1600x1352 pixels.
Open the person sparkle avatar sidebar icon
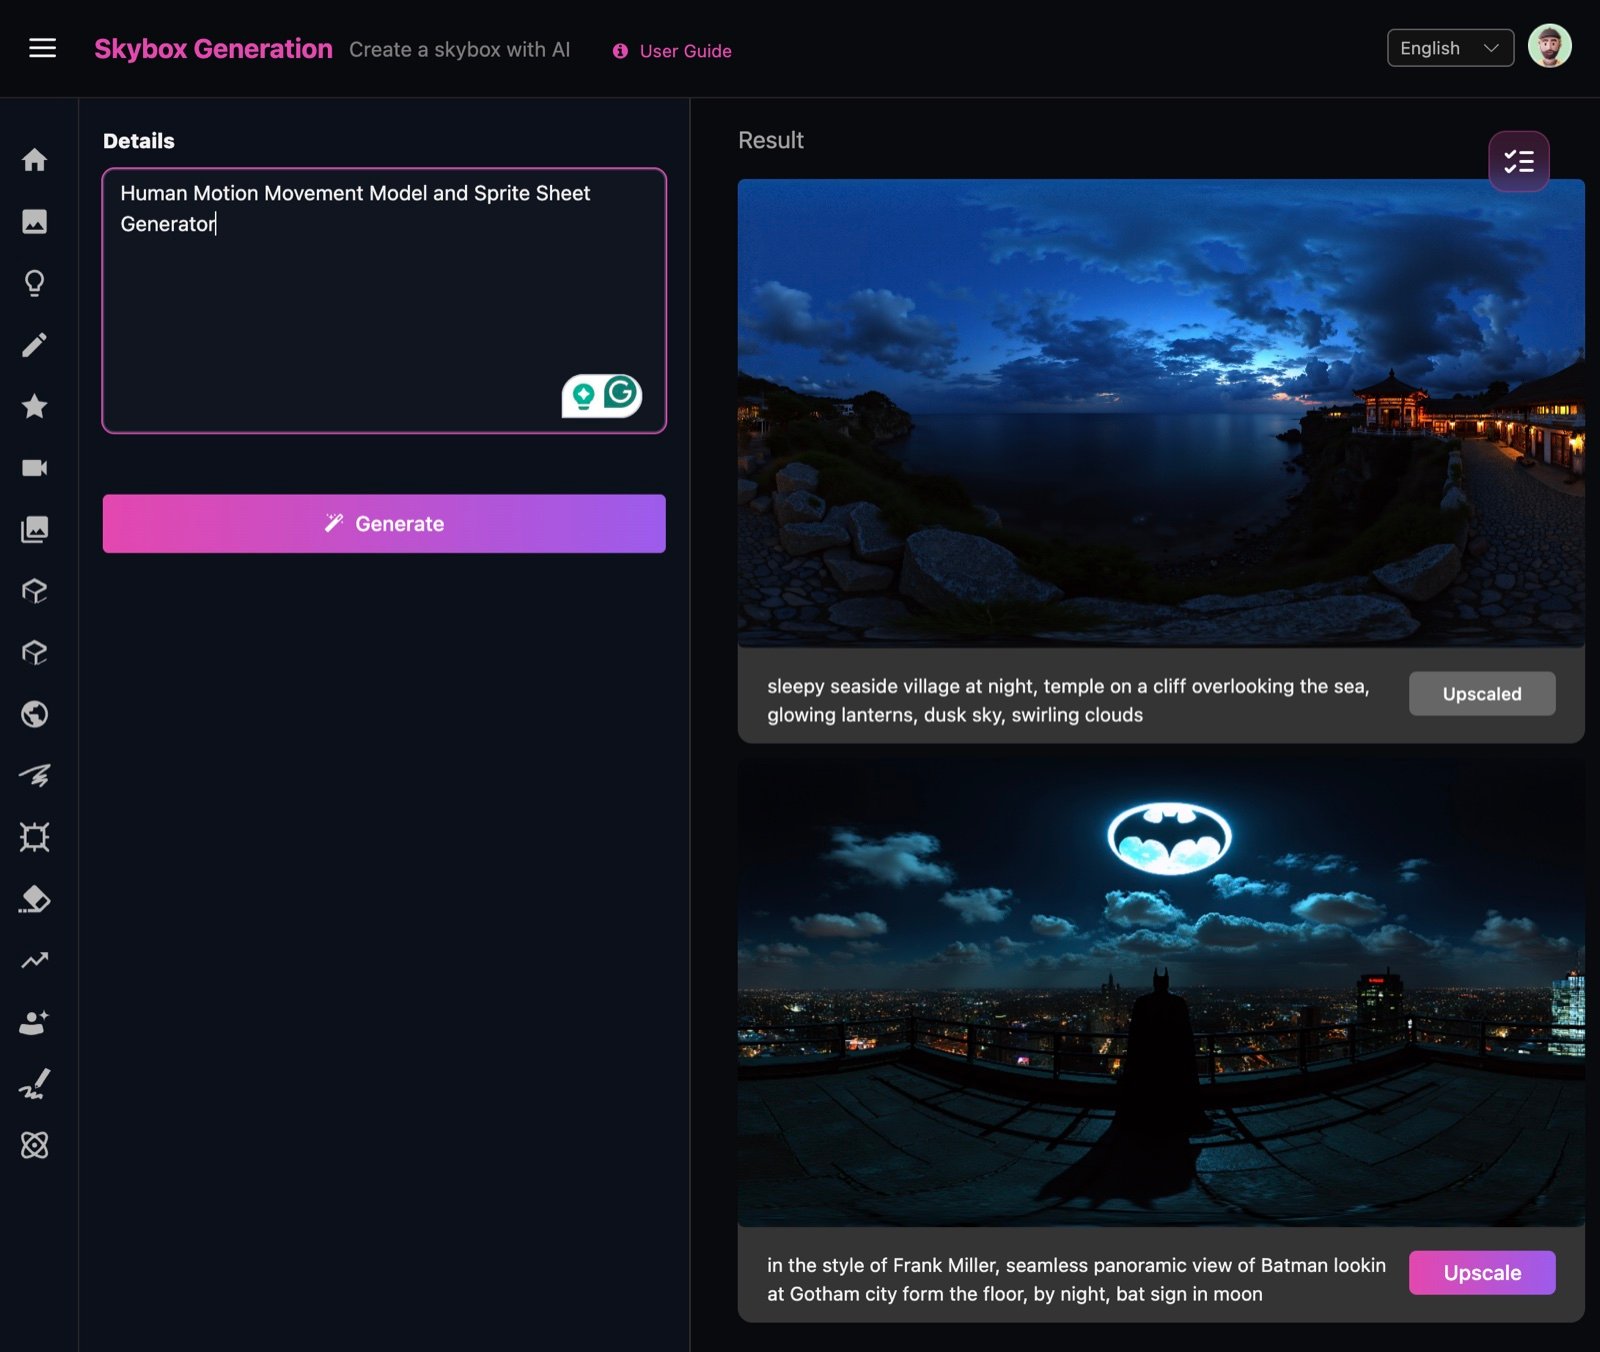pos(35,1022)
